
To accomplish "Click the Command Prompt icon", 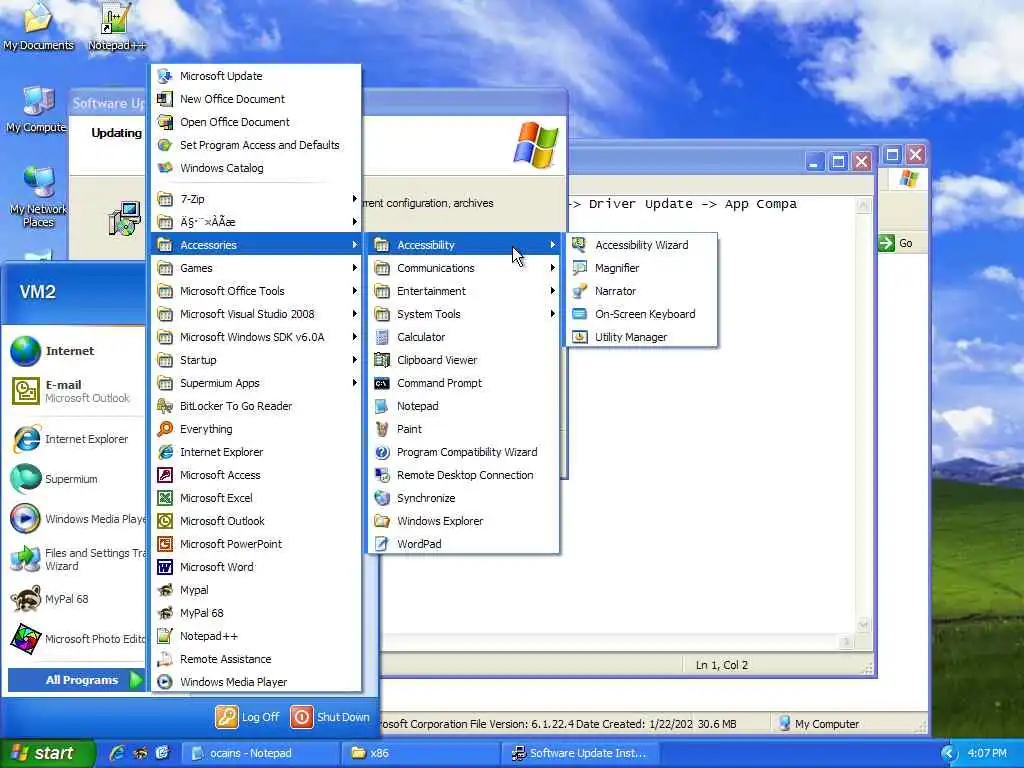I will (x=382, y=383).
